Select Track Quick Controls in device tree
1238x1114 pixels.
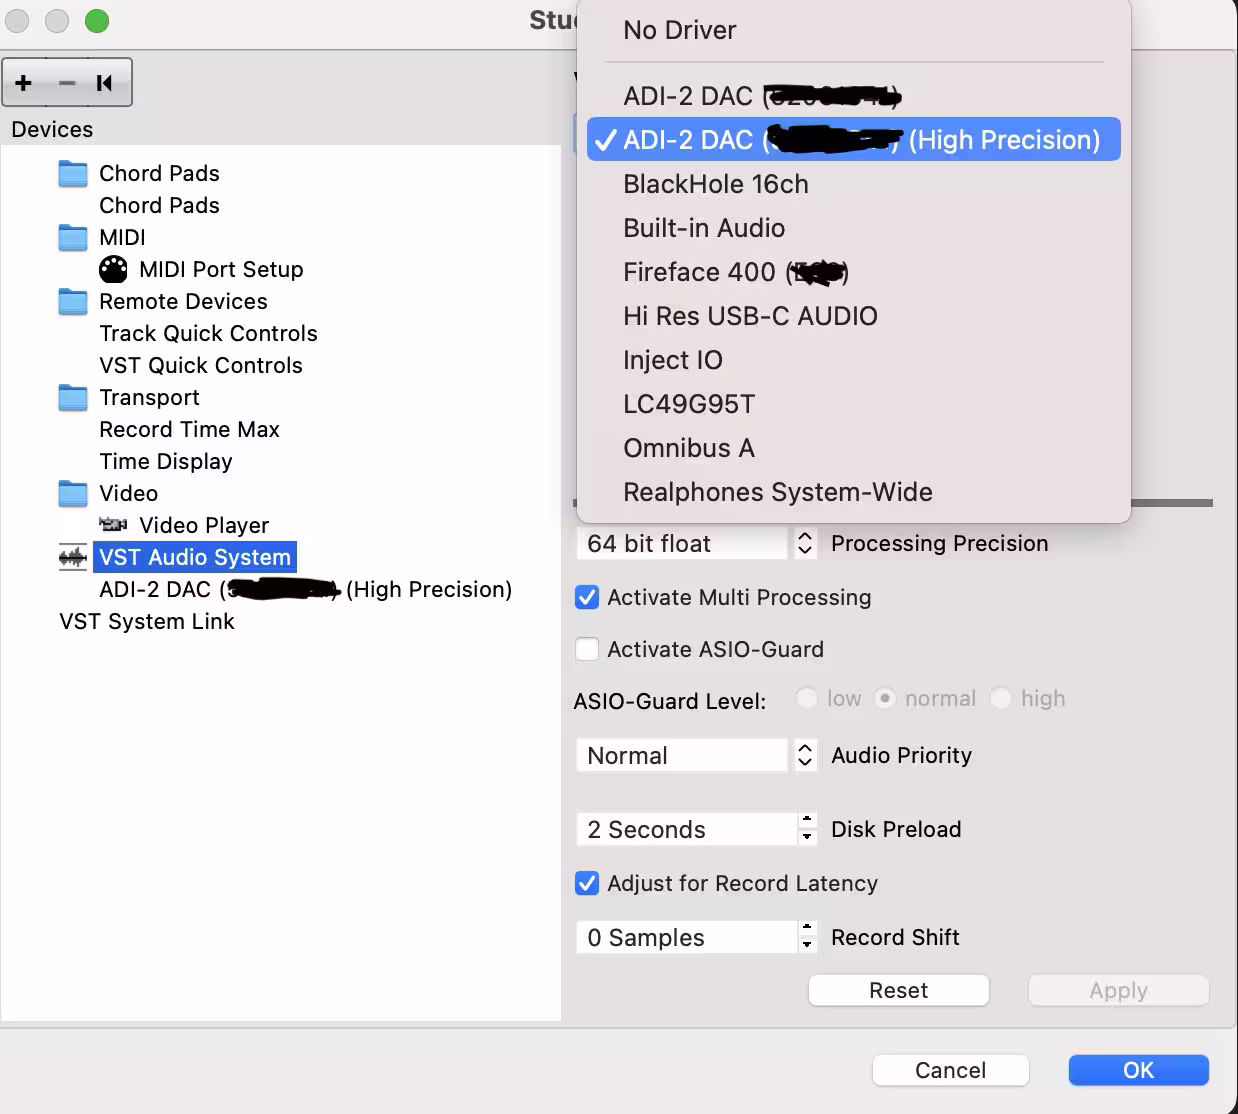pyautogui.click(x=208, y=334)
